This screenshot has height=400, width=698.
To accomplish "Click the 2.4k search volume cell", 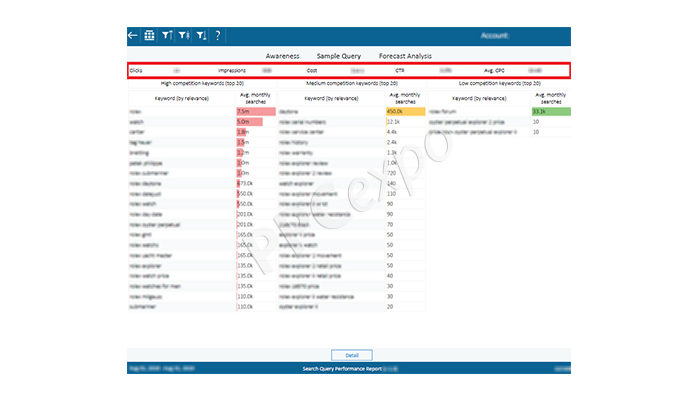I will pyautogui.click(x=406, y=142).
